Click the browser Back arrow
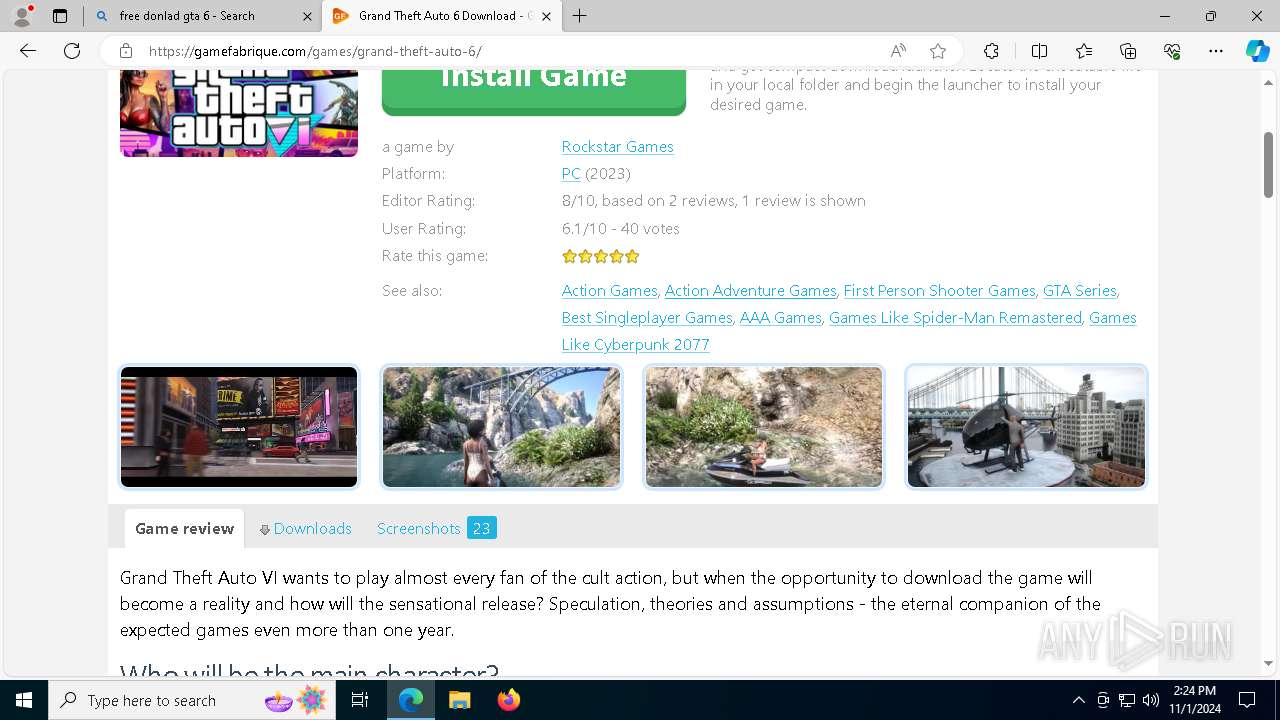 click(x=28, y=51)
